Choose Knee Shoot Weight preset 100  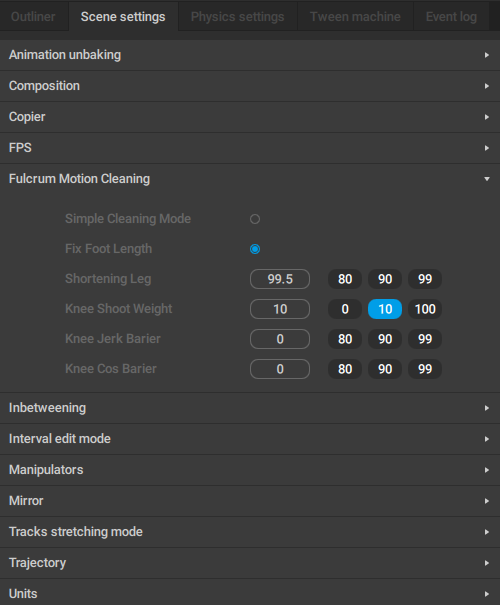pos(425,309)
